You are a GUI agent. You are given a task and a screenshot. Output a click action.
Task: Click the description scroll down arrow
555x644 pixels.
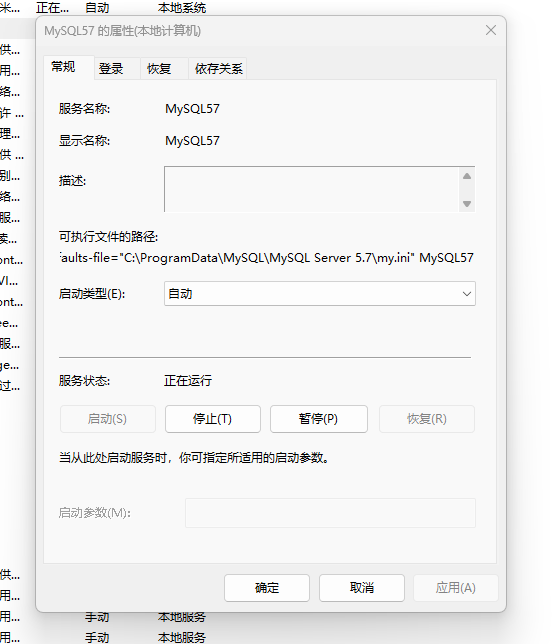tap(467, 204)
